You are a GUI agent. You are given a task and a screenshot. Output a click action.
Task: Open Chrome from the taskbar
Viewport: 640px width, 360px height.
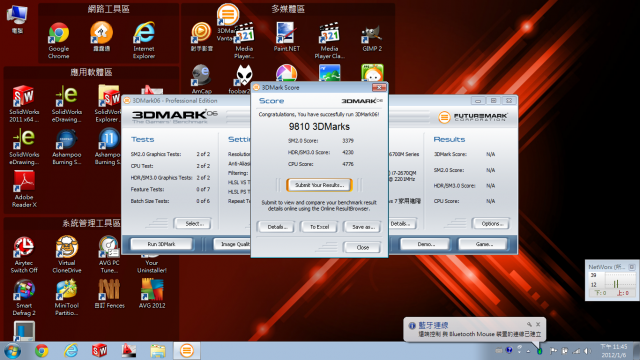pyautogui.click(x=41, y=351)
